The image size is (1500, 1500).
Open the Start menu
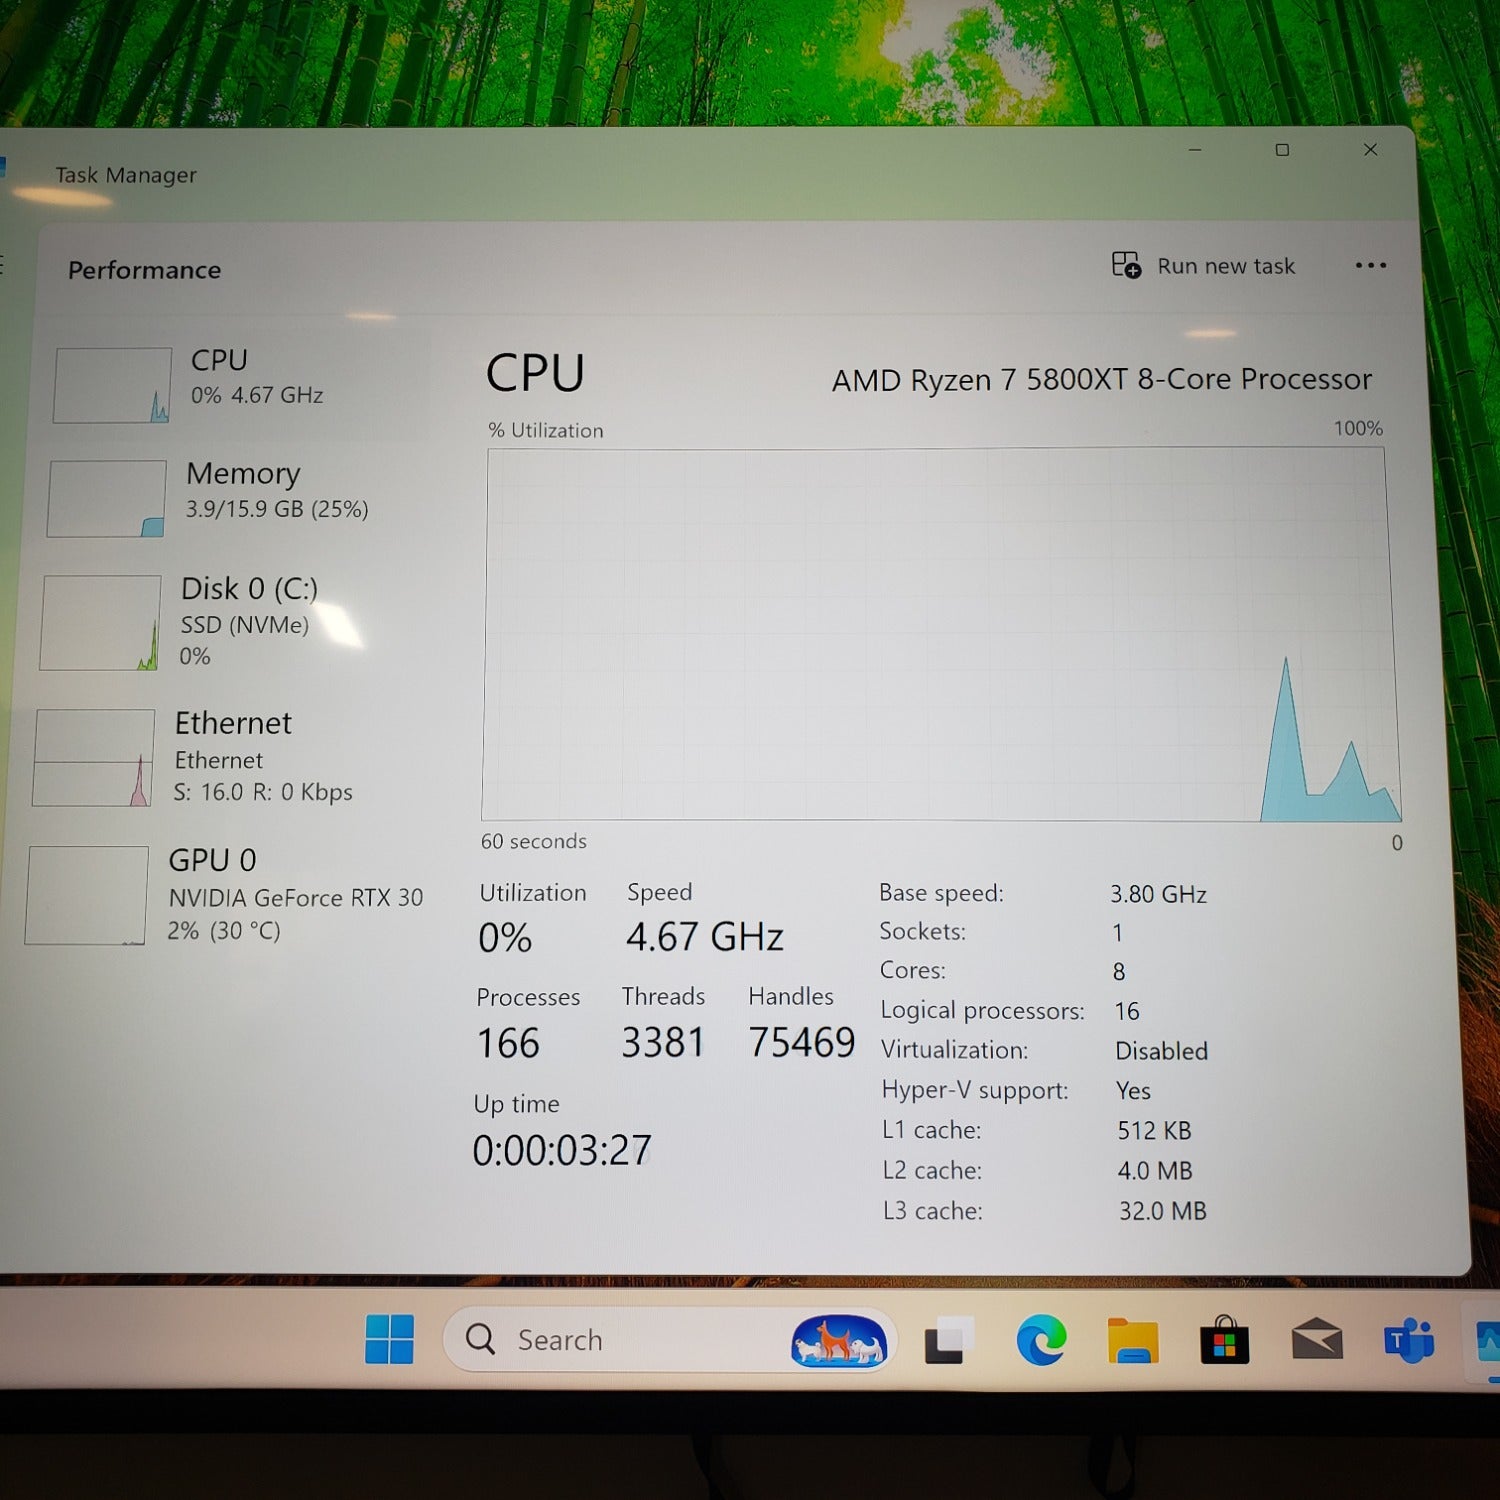390,1338
